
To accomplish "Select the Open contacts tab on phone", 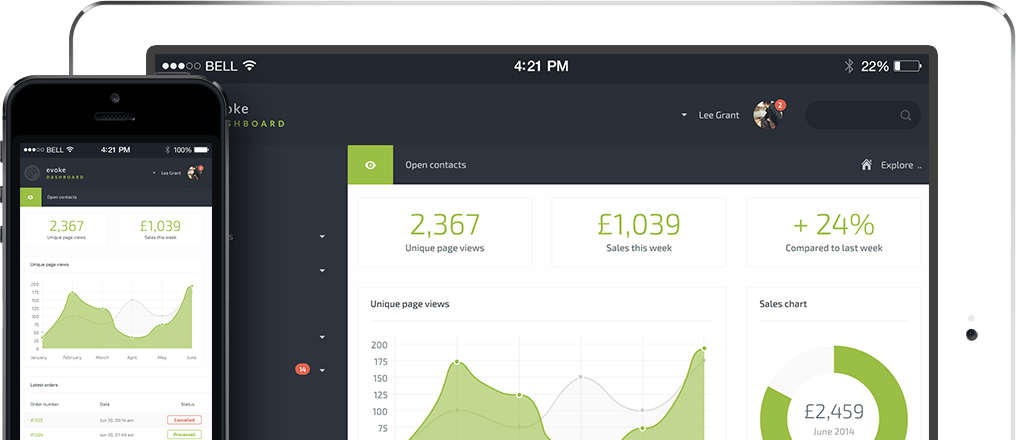I will [x=62, y=197].
